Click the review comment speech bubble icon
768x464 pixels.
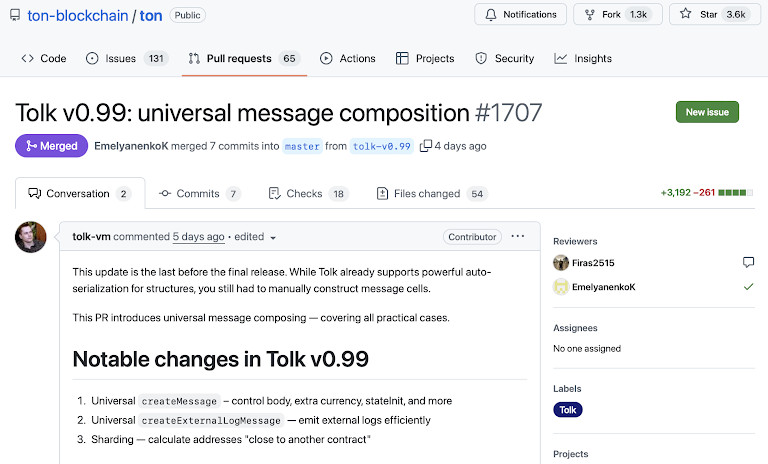click(x=748, y=262)
